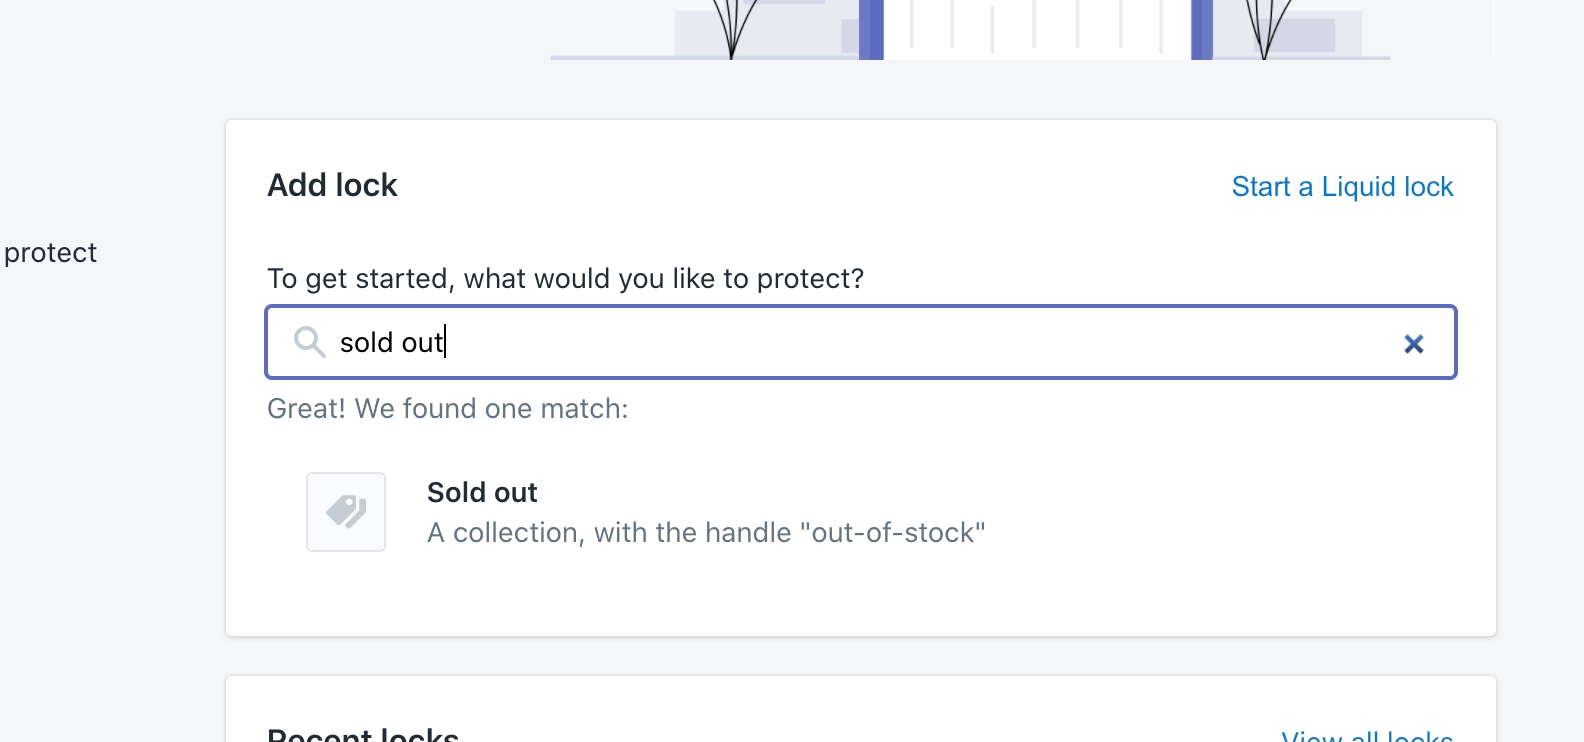1584x742 pixels.
Task: Click the magnifying glass search icon
Action: [309, 342]
